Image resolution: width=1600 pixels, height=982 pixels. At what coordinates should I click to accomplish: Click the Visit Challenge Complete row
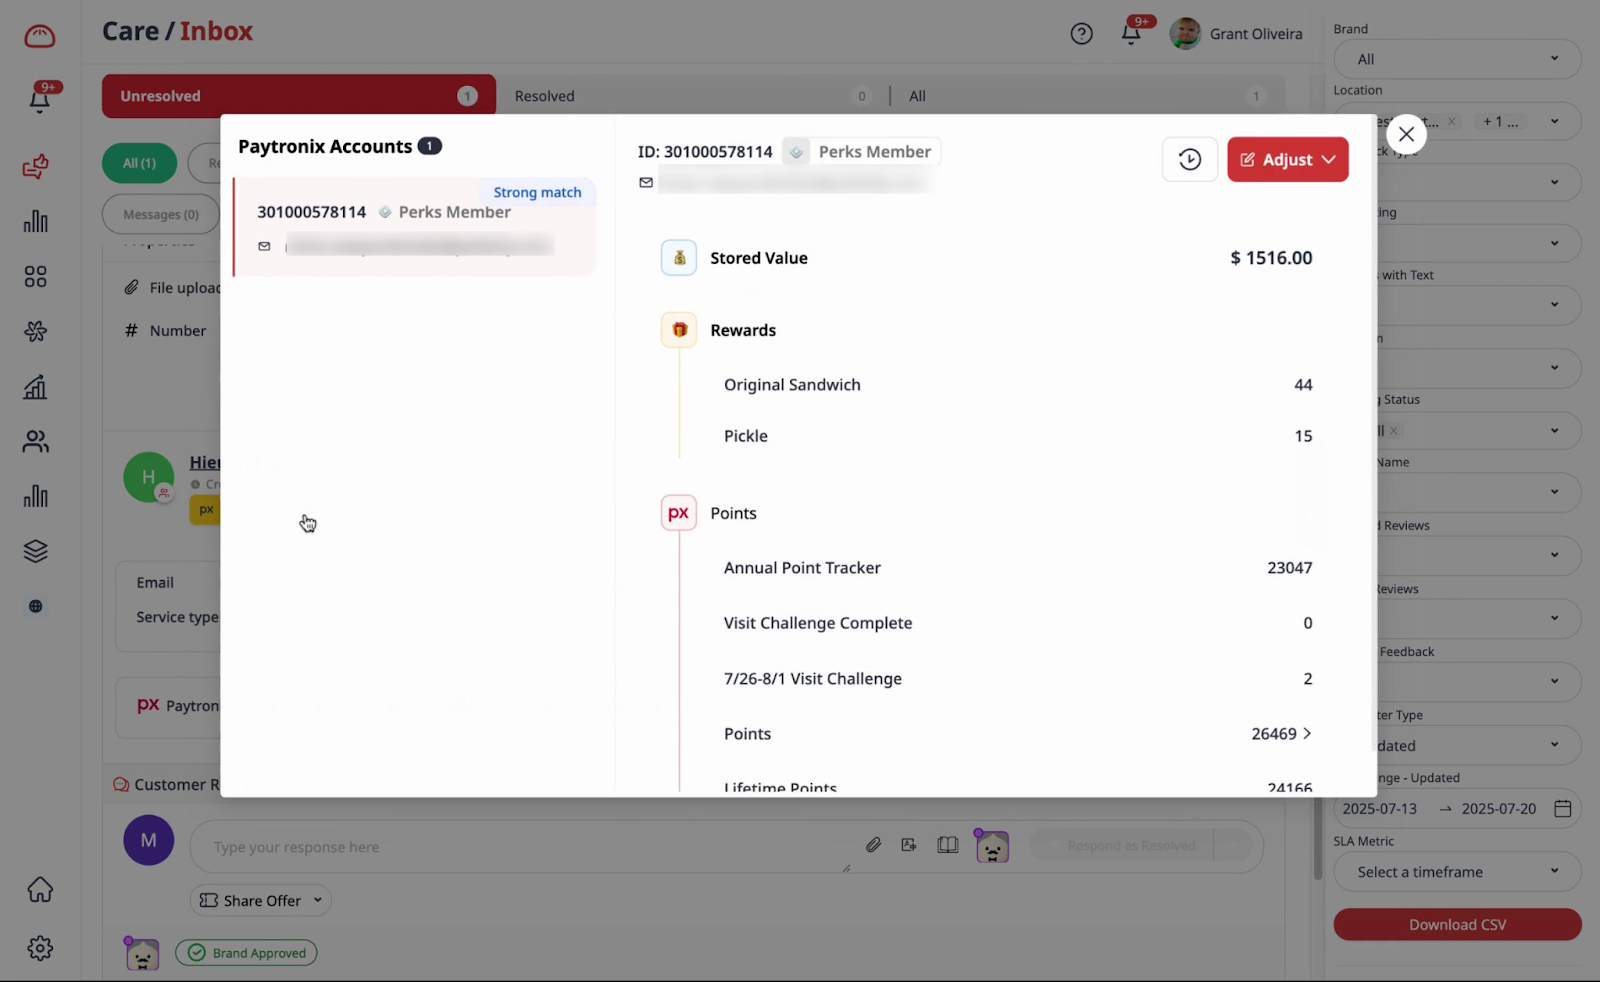[x=1018, y=623]
